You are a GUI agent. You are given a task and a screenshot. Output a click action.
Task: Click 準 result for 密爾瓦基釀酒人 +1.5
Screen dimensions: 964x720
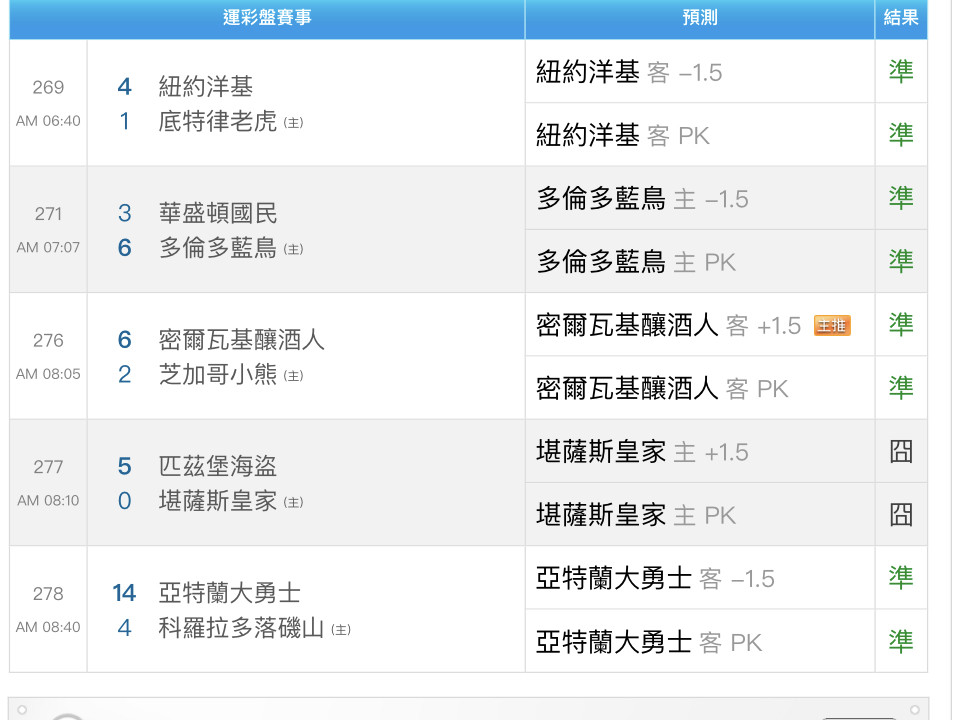901,325
